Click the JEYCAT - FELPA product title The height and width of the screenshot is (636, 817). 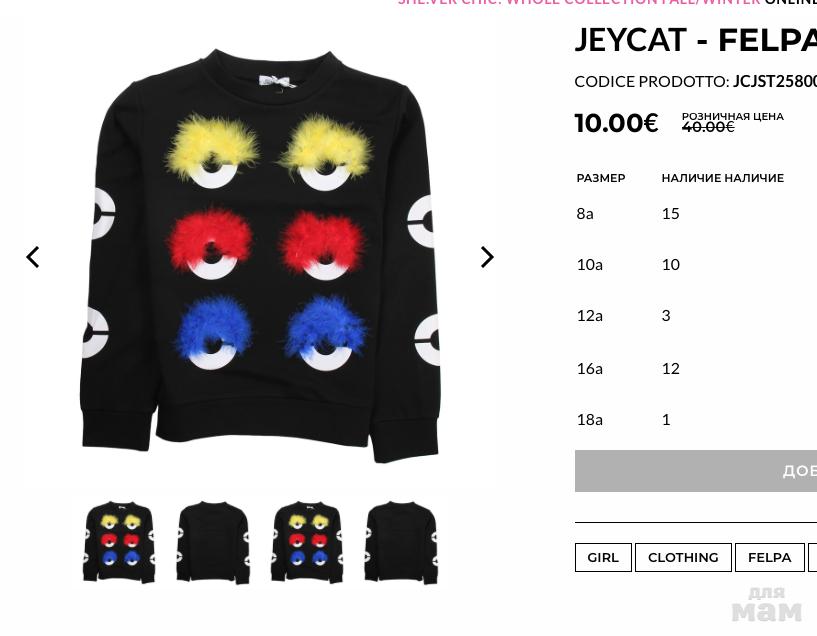pos(696,40)
